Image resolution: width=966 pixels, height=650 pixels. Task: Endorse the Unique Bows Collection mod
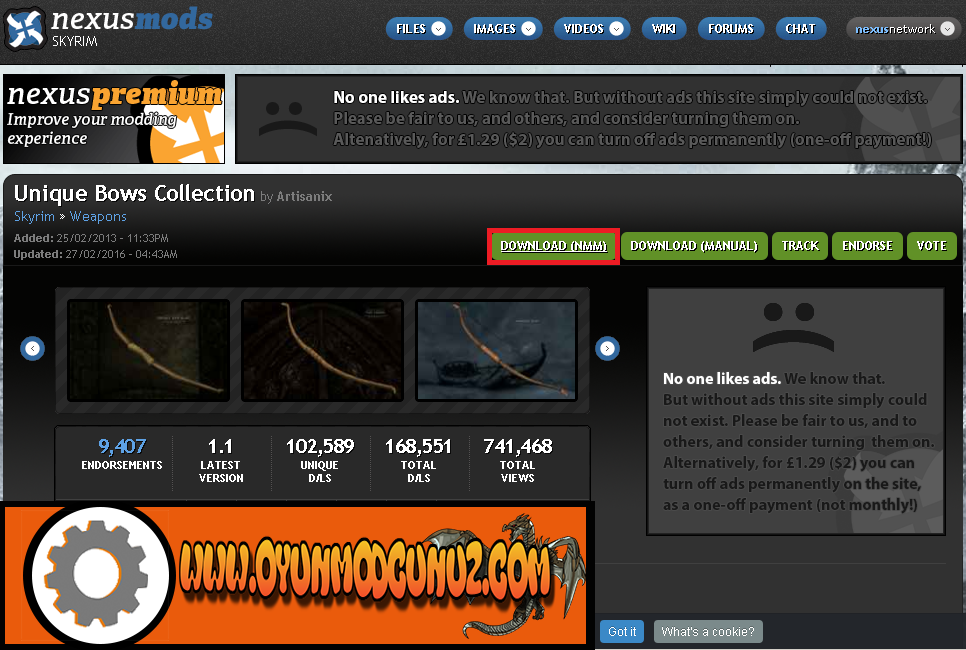point(867,246)
